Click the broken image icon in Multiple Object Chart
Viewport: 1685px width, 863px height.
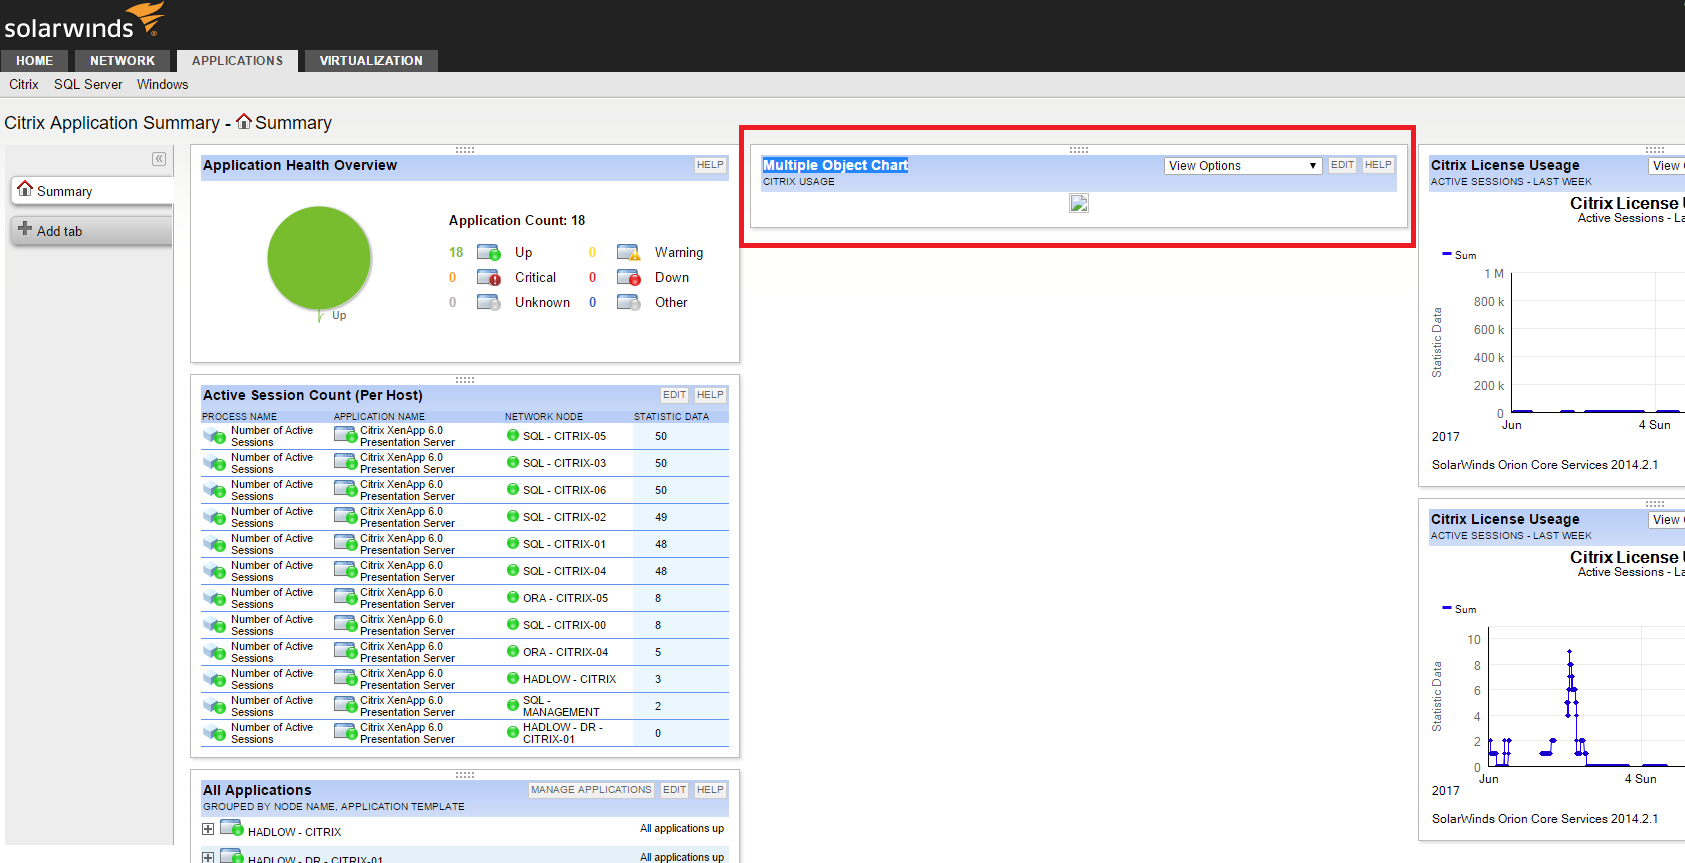click(1079, 203)
